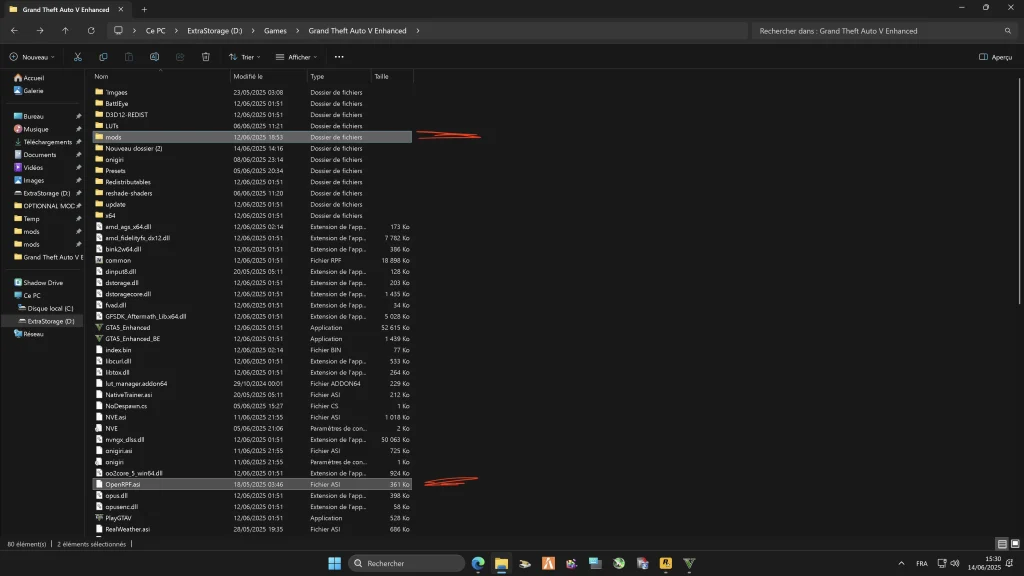Image resolution: width=1024 pixels, height=576 pixels.
Task: Add a new tab with the plus button
Action: (144, 8)
